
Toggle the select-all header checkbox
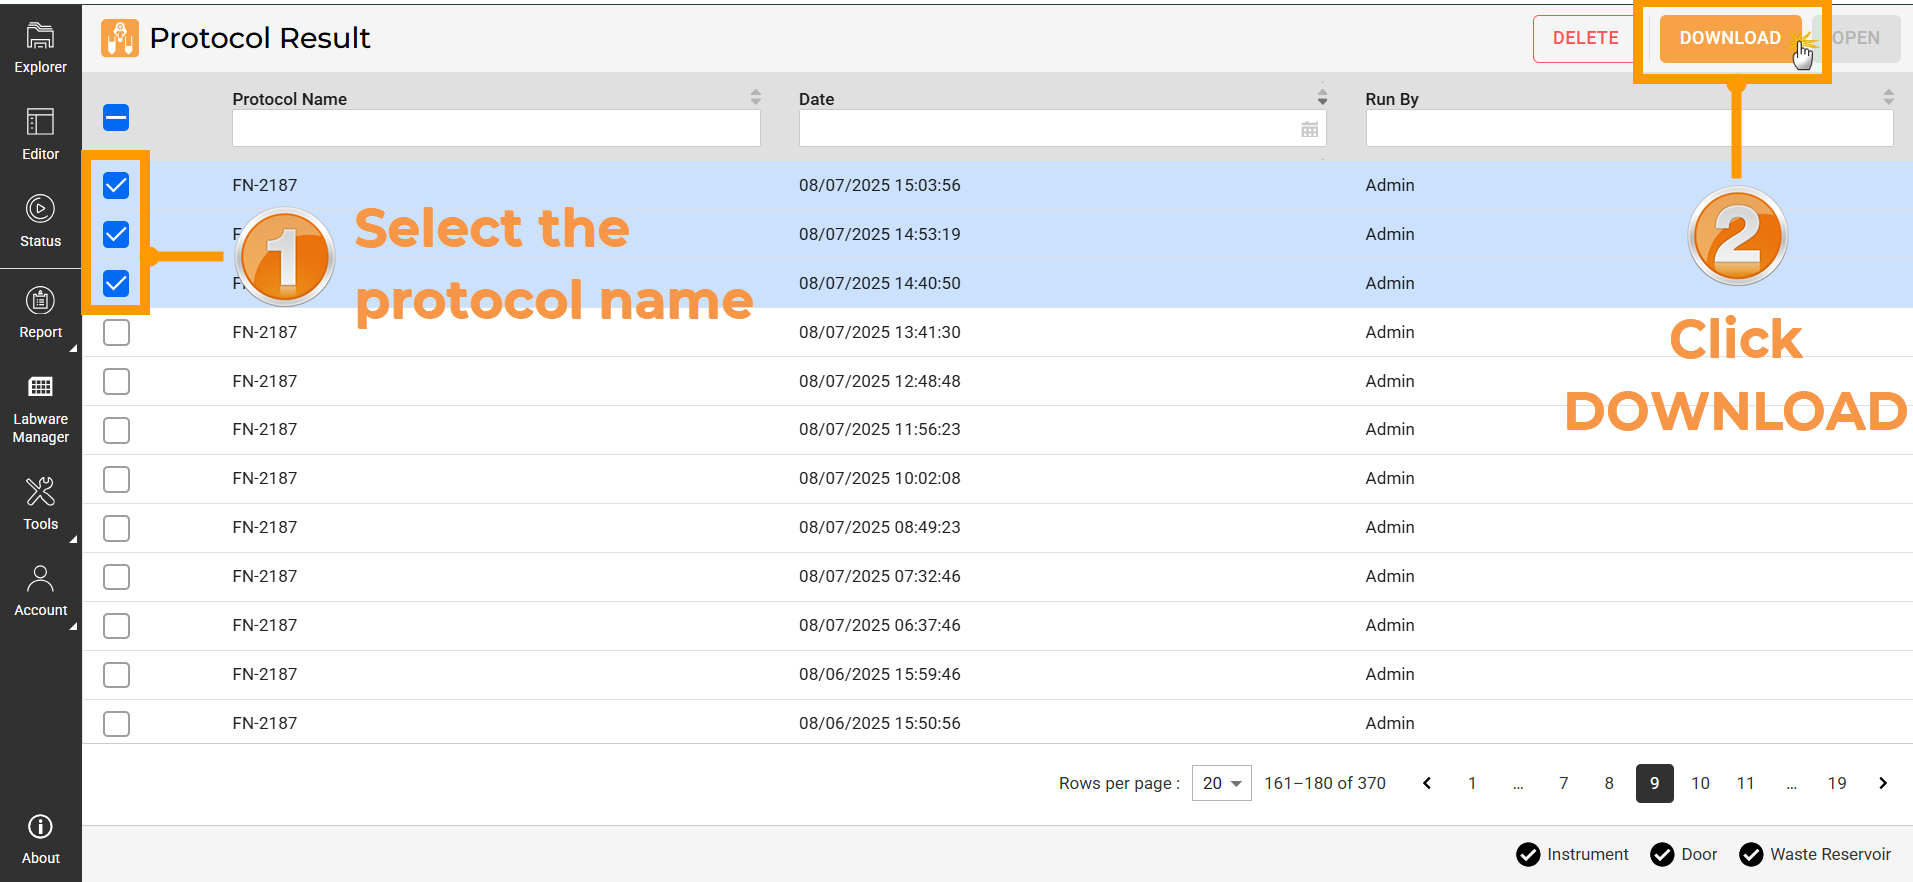click(x=116, y=118)
